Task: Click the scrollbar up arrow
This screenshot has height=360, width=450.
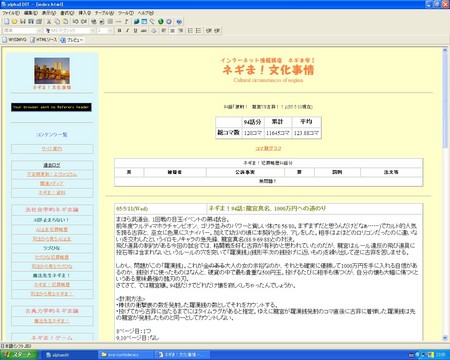Action: 445,50
